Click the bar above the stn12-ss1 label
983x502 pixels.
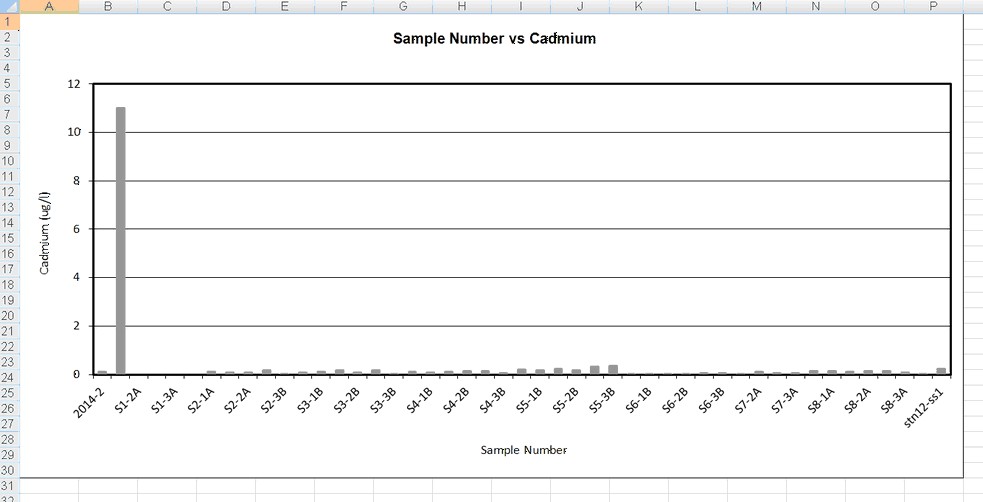941,370
